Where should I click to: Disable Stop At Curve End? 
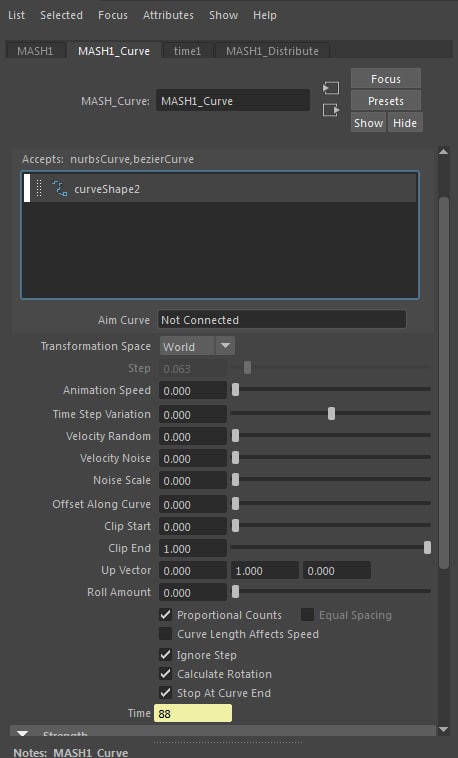pos(165,692)
